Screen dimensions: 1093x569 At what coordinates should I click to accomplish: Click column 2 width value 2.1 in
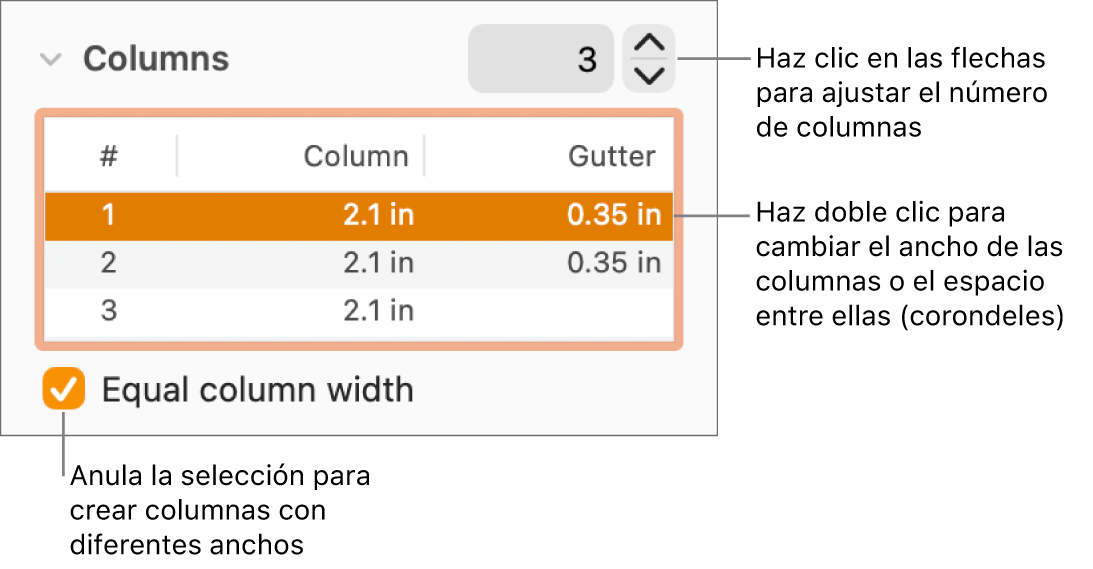pyautogui.click(x=378, y=263)
